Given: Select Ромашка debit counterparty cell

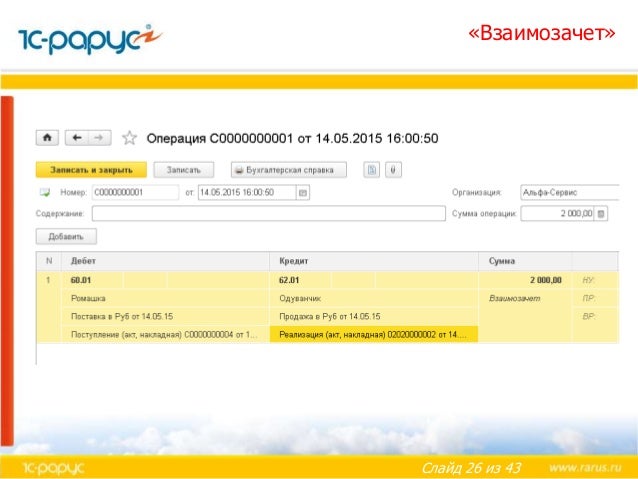Looking at the screenshot, I should pos(165,298).
